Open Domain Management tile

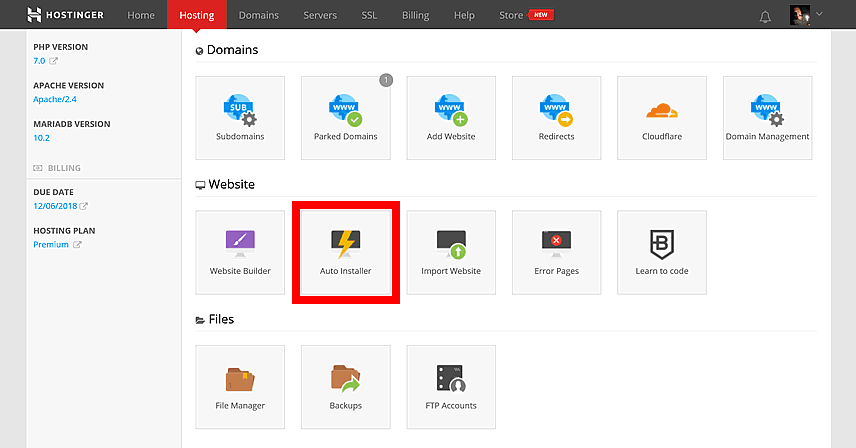pyautogui.click(x=768, y=118)
